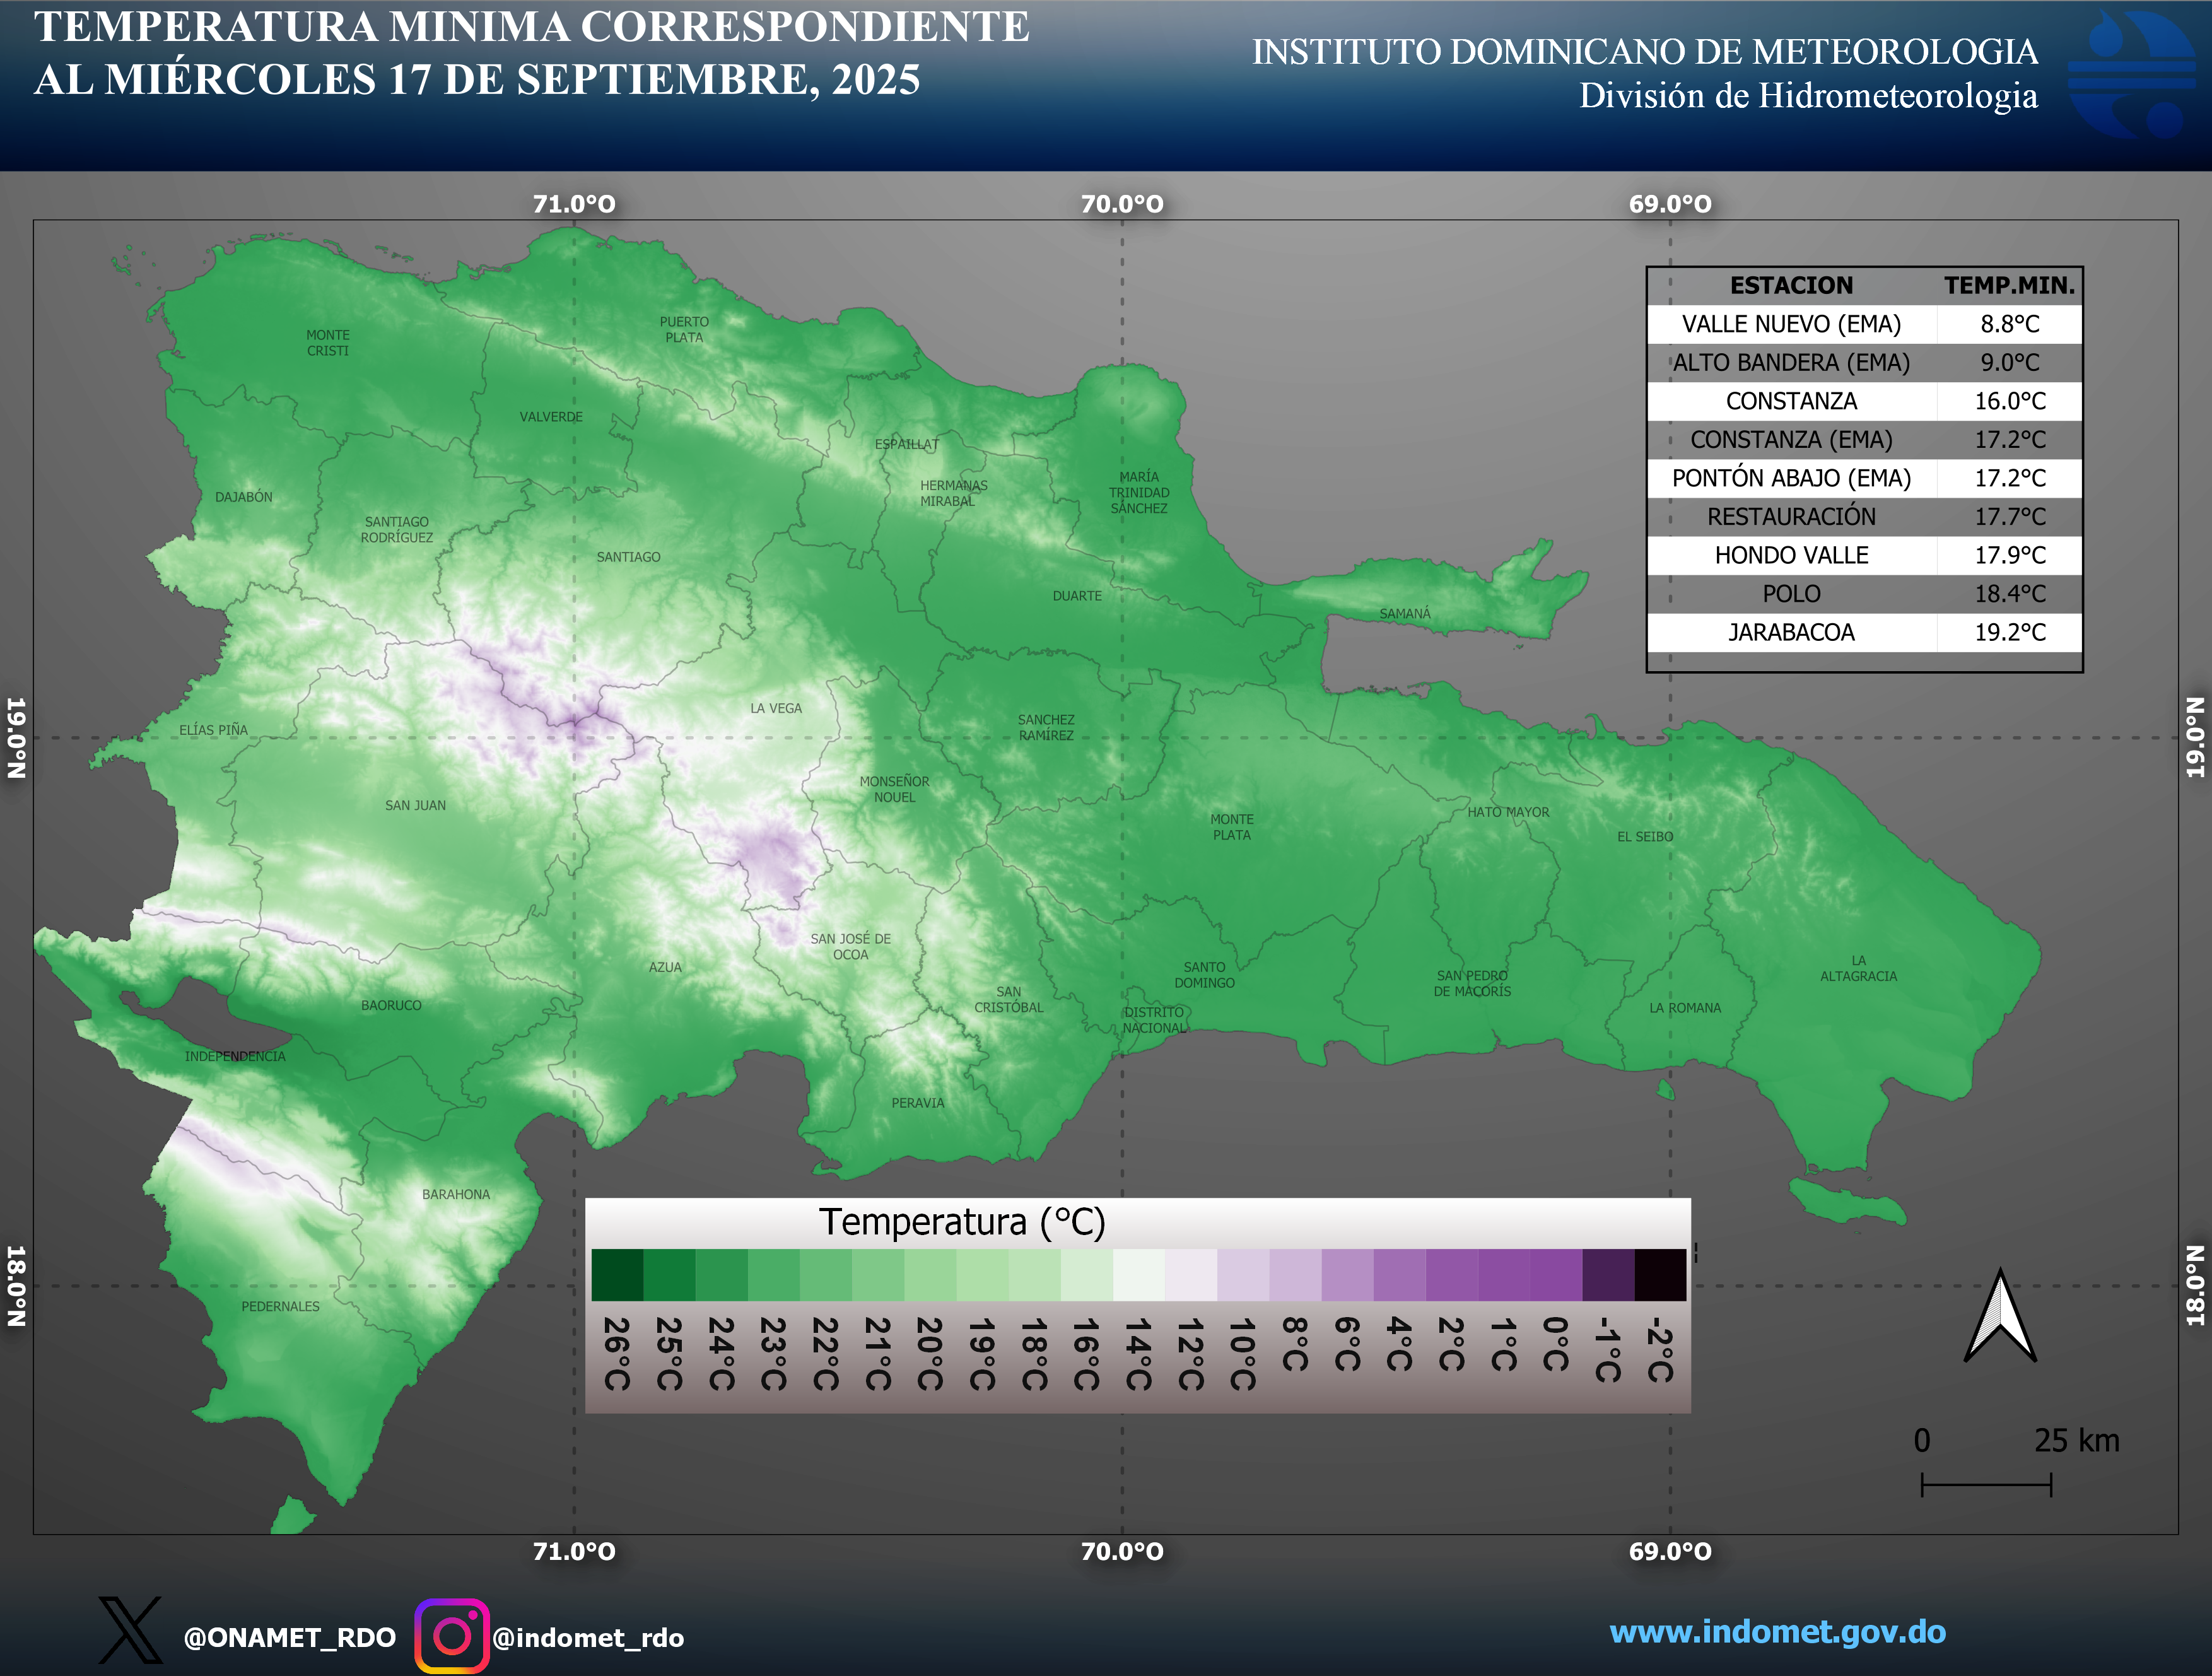Select the -2°C black legend swatch
The image size is (2212, 1676).
coord(1660,1275)
